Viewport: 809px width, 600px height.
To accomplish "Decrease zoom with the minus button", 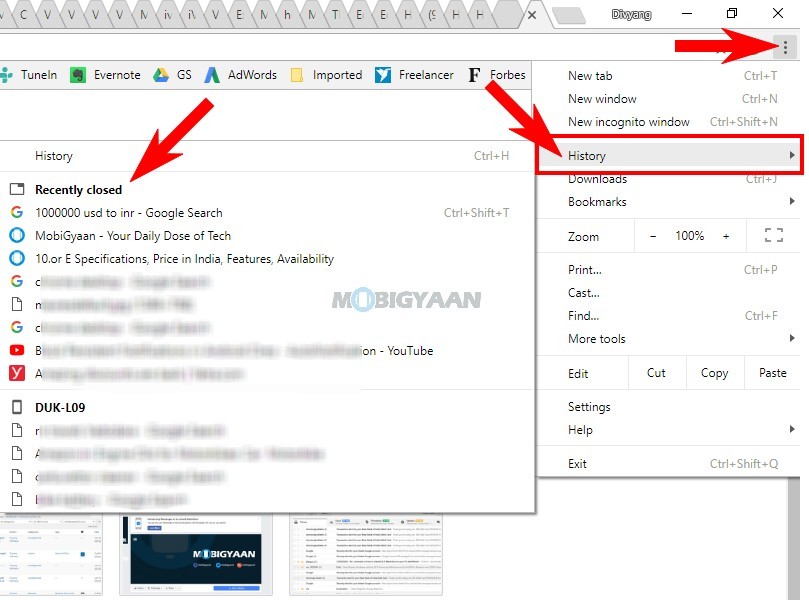I will (653, 236).
